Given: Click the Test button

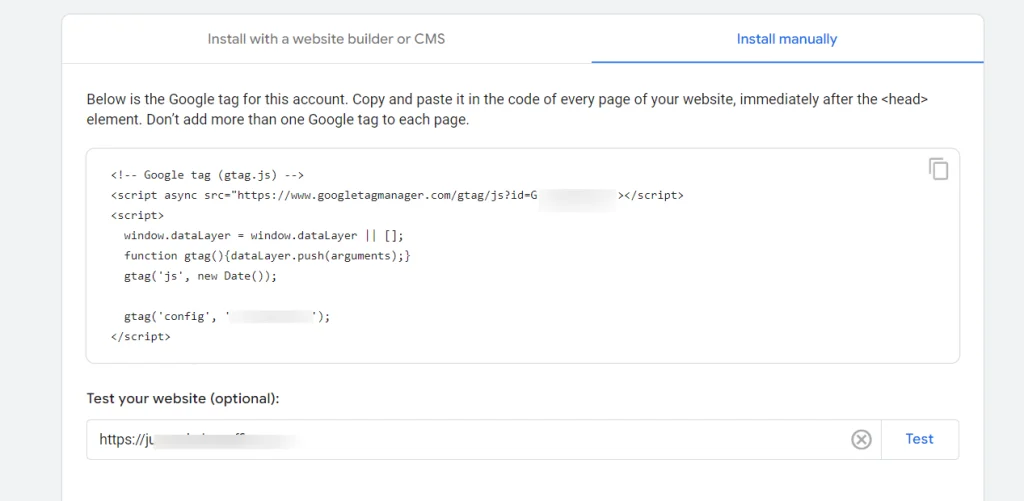Looking at the screenshot, I should 920,440.
